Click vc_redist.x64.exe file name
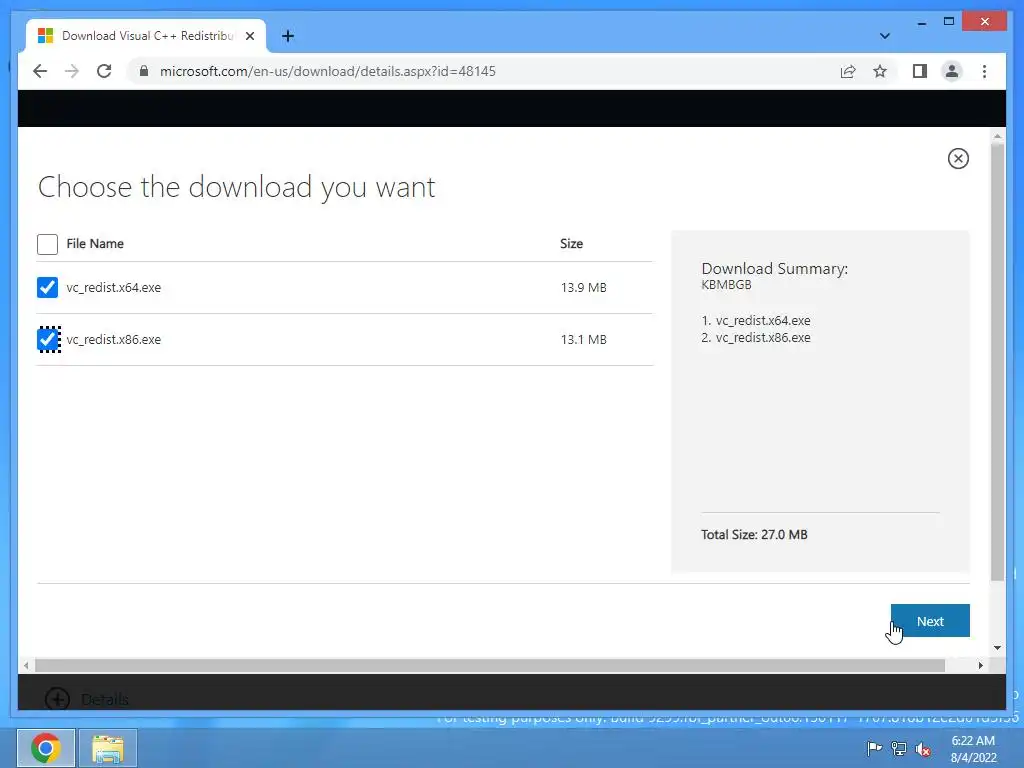The height and width of the screenshot is (768, 1024). [114, 287]
